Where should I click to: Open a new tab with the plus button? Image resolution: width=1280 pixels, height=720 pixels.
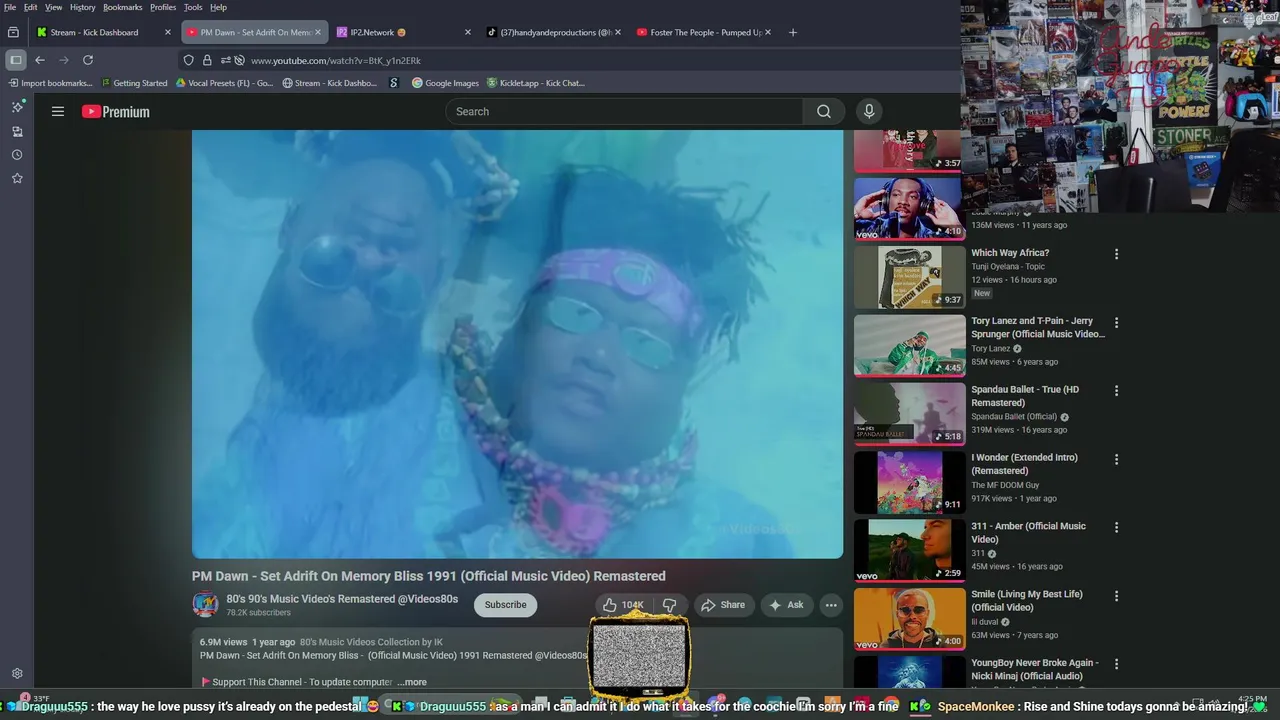(793, 32)
